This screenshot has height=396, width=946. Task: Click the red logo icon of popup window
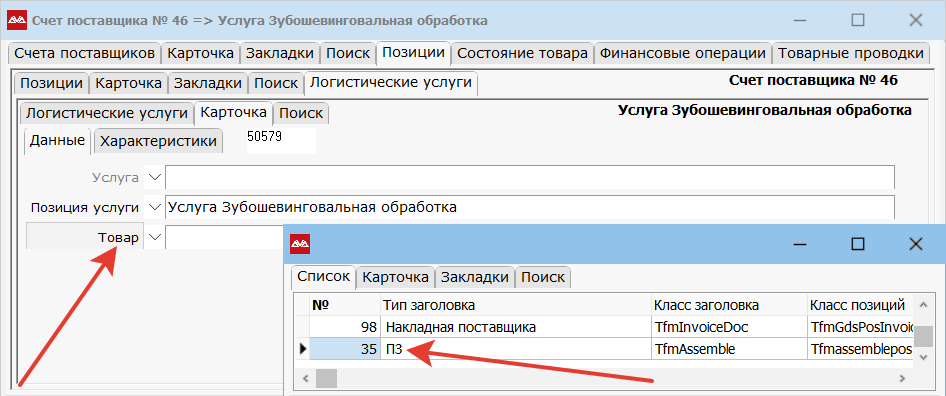(x=299, y=244)
